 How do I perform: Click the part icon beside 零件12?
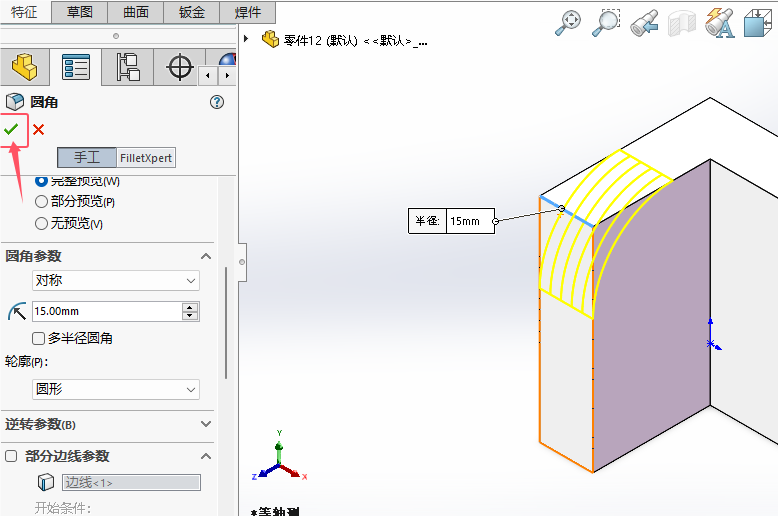click(x=270, y=39)
